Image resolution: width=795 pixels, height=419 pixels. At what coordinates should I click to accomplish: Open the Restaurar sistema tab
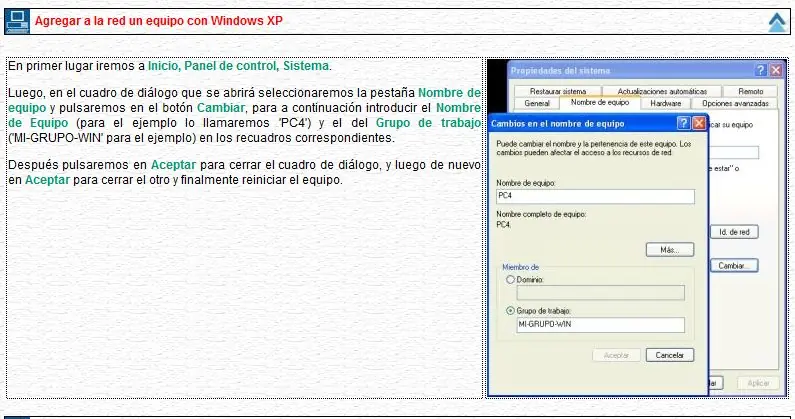click(558, 91)
